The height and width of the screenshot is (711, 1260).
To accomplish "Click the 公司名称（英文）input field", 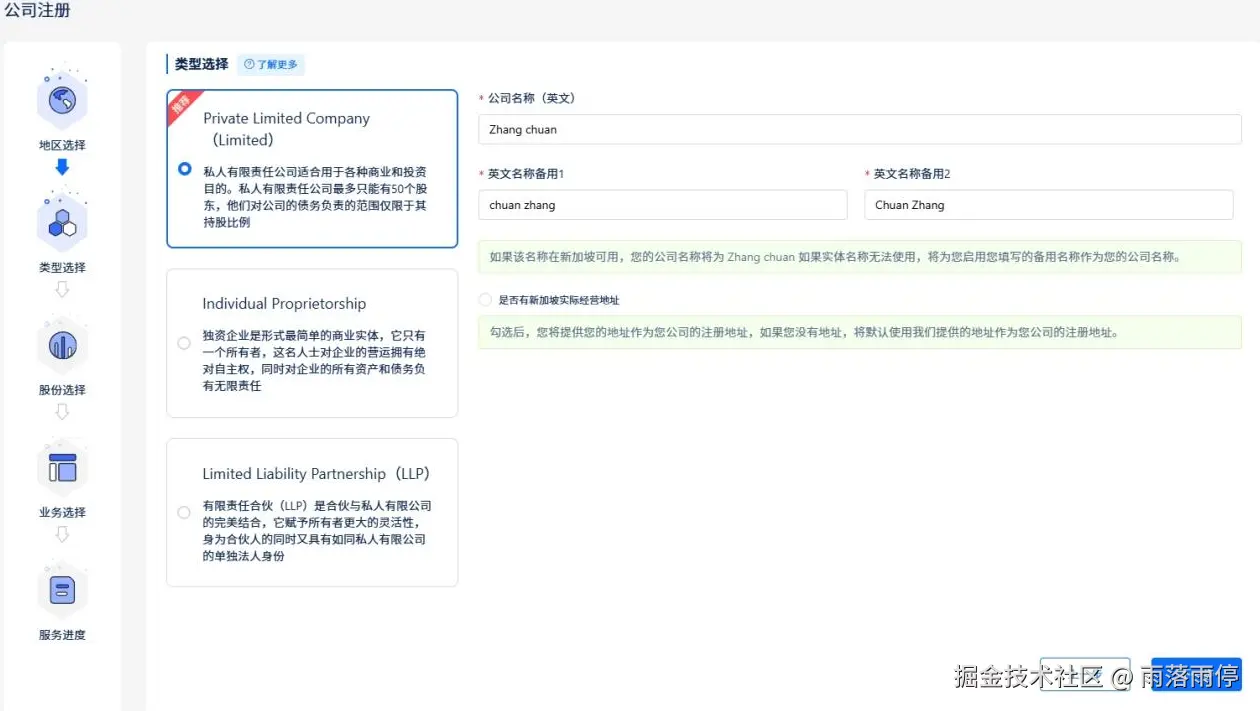I will coord(860,129).
